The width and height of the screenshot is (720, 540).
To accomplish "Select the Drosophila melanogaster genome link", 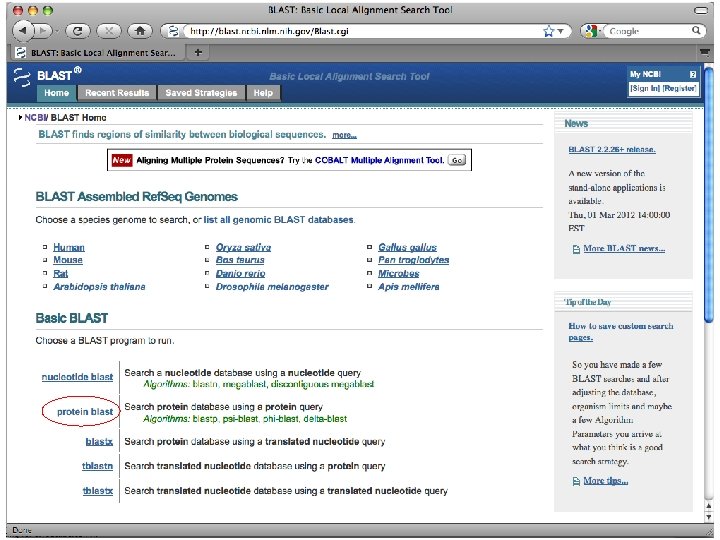I will click(x=272, y=287).
